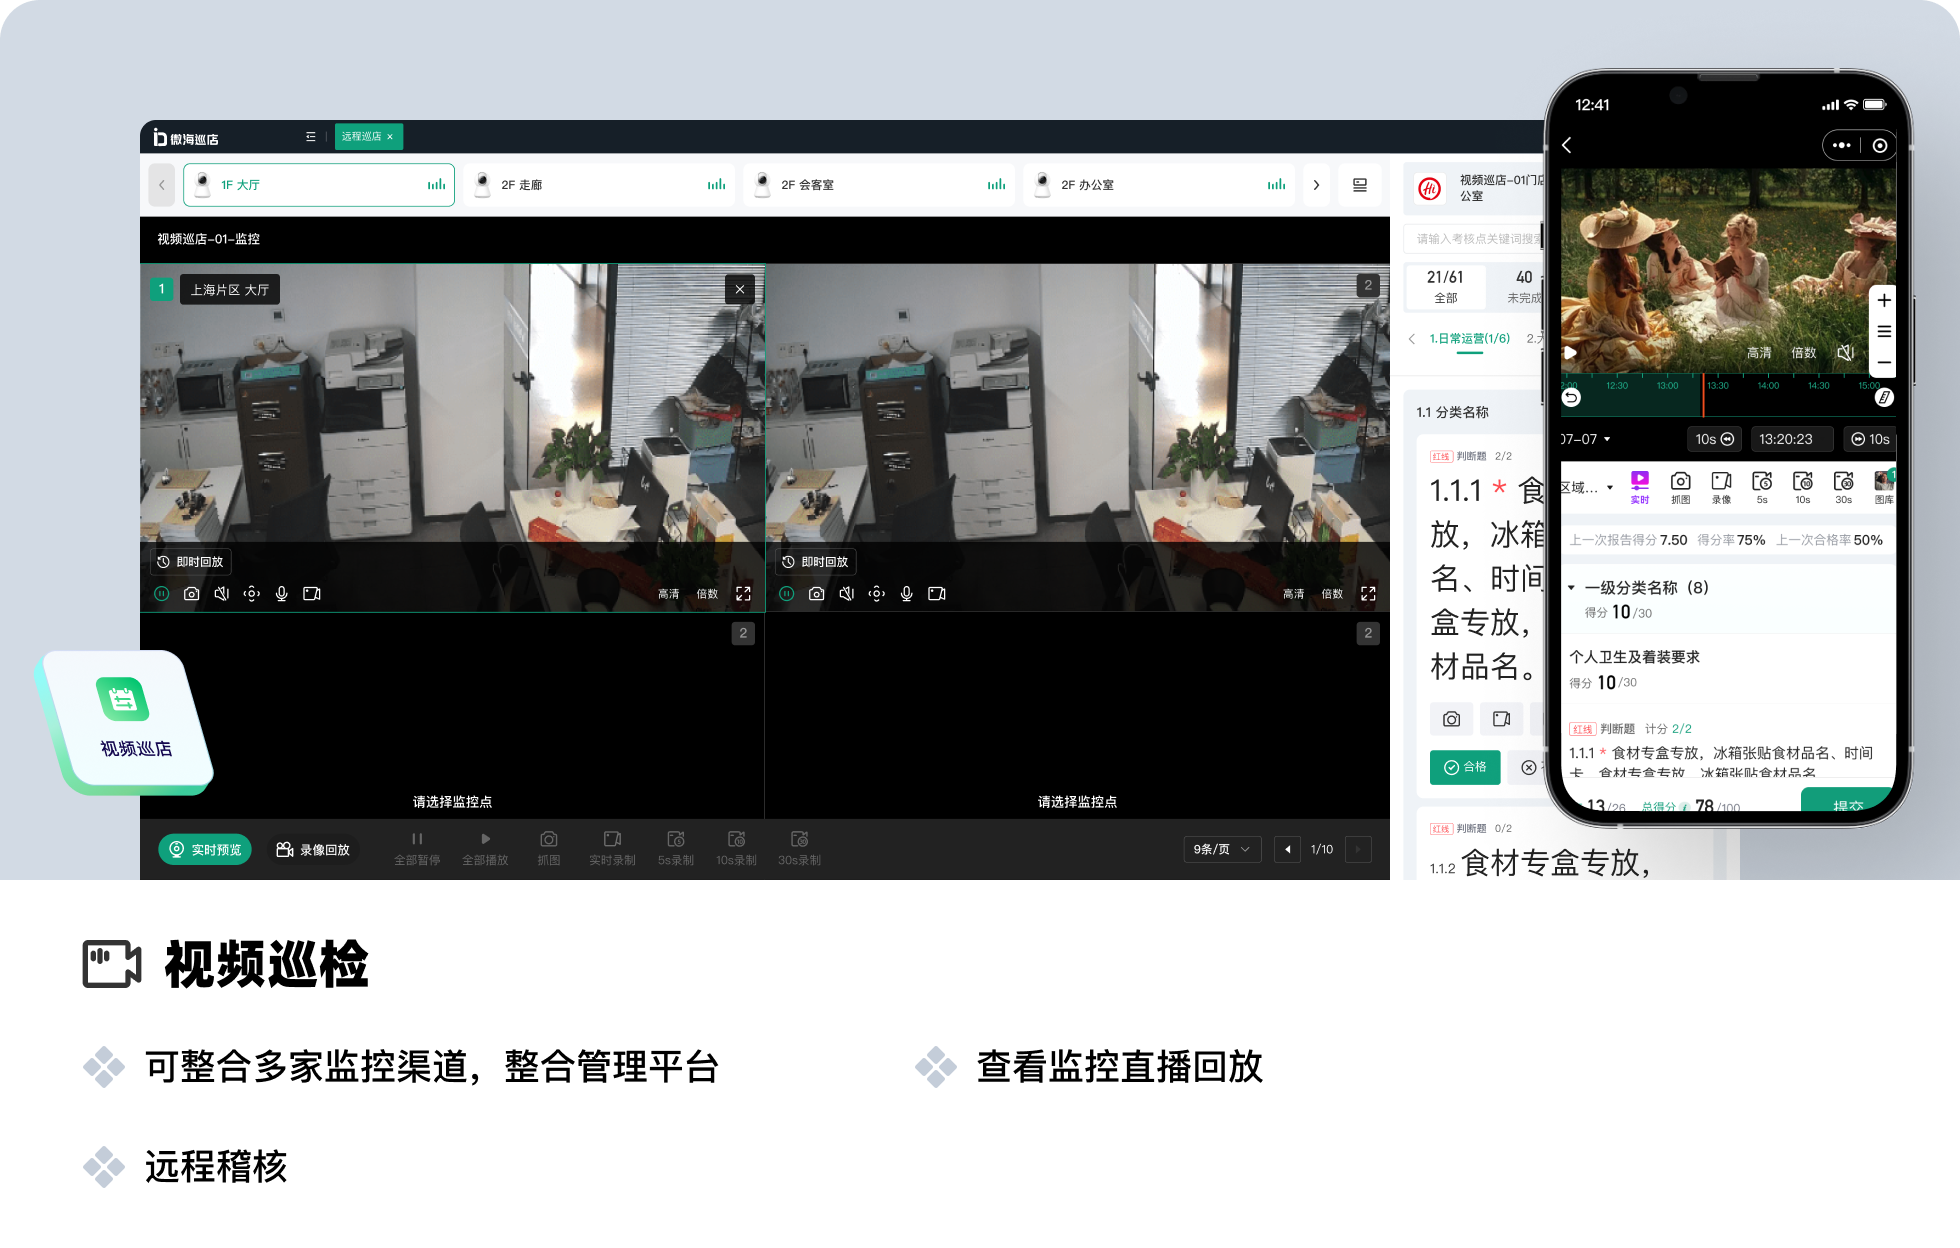The height and width of the screenshot is (1248, 1960).
Task: Mute audio in the first video feed
Action: click(x=222, y=594)
